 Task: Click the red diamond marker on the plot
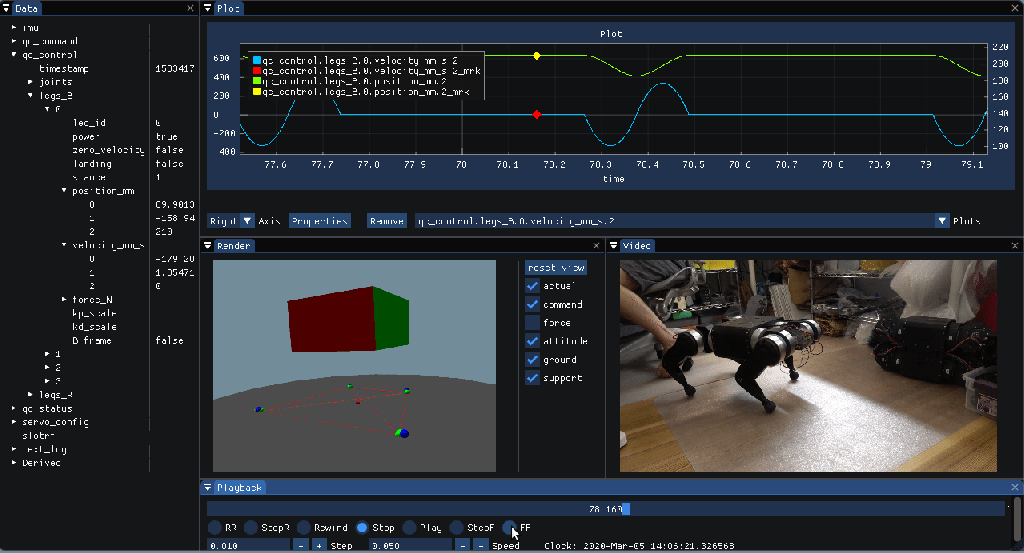[537, 115]
